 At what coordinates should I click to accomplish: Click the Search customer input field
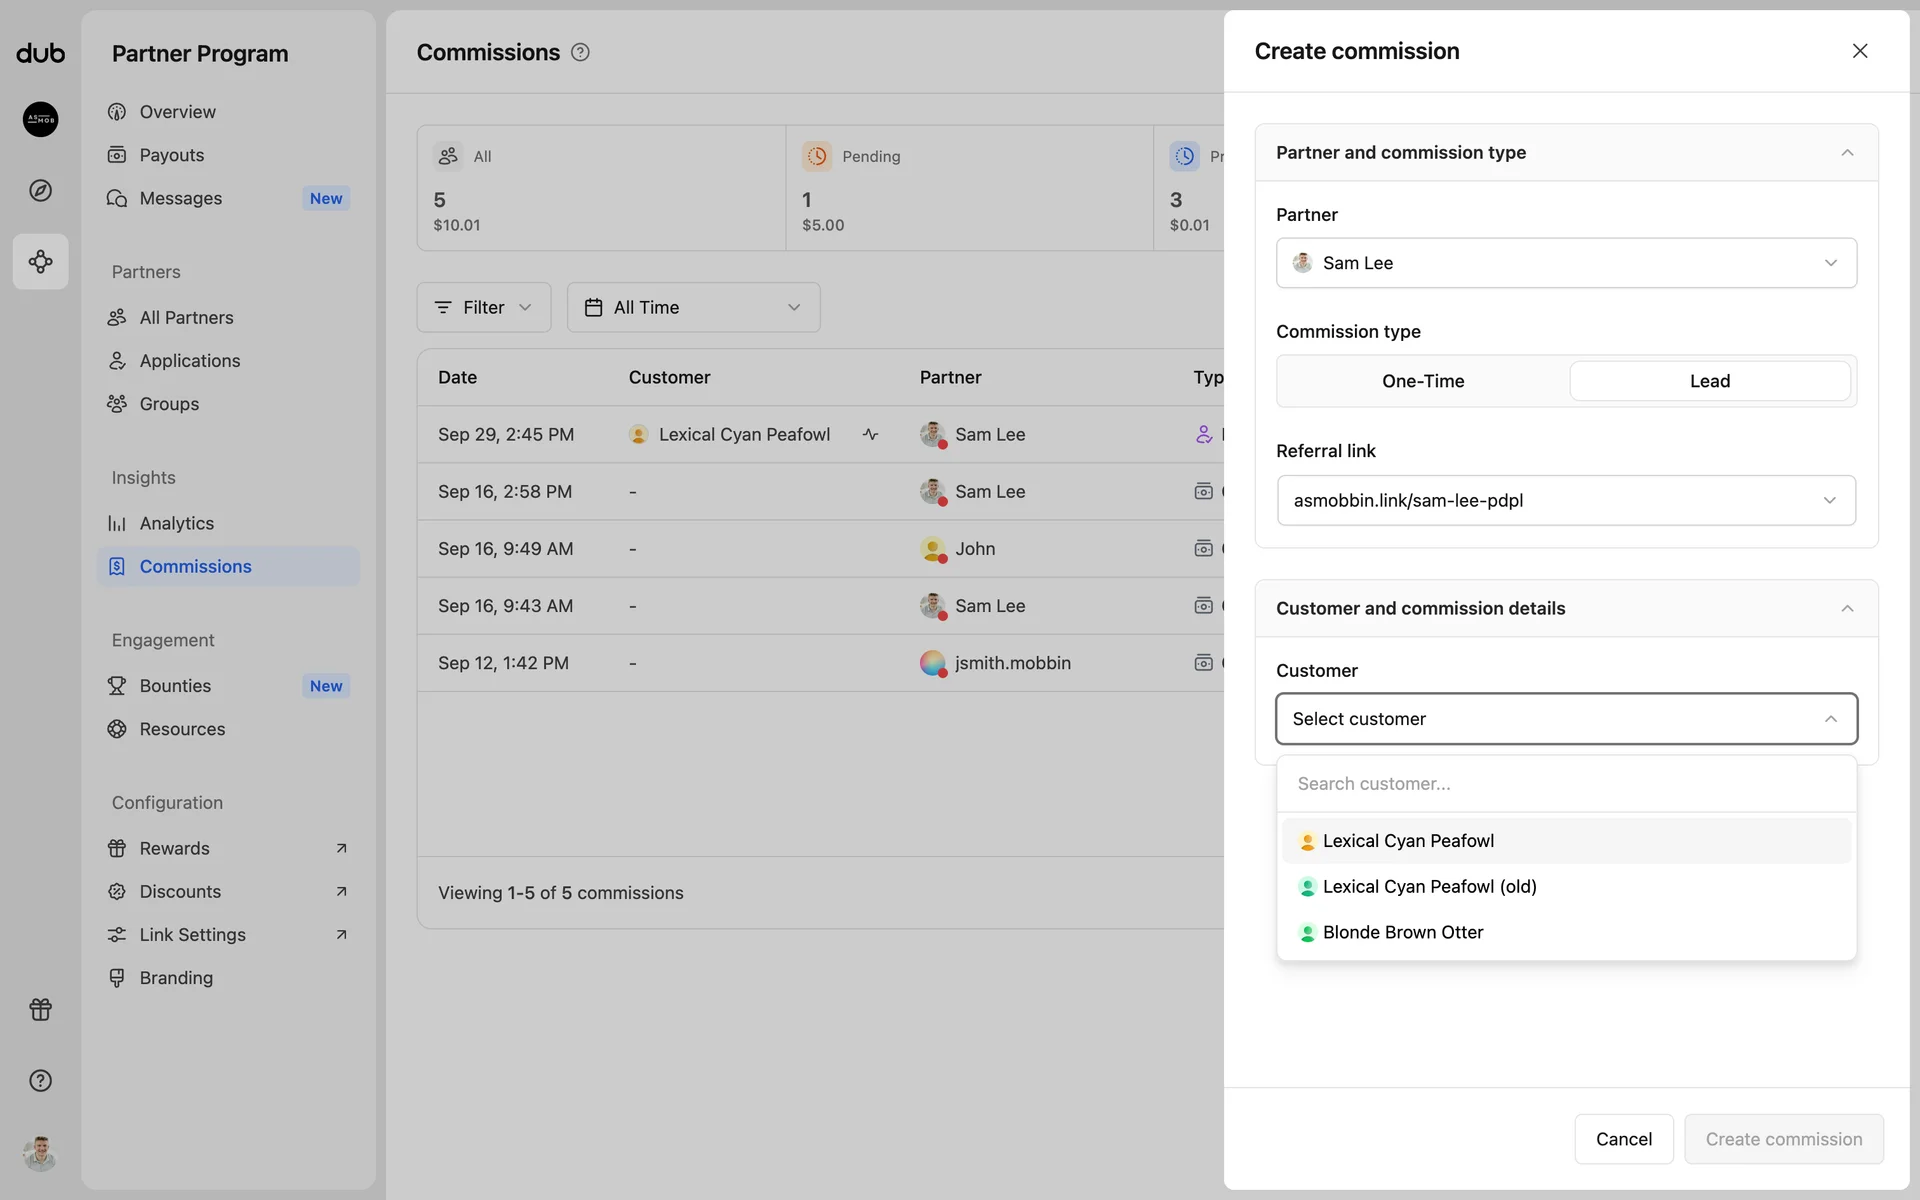pyautogui.click(x=1565, y=784)
